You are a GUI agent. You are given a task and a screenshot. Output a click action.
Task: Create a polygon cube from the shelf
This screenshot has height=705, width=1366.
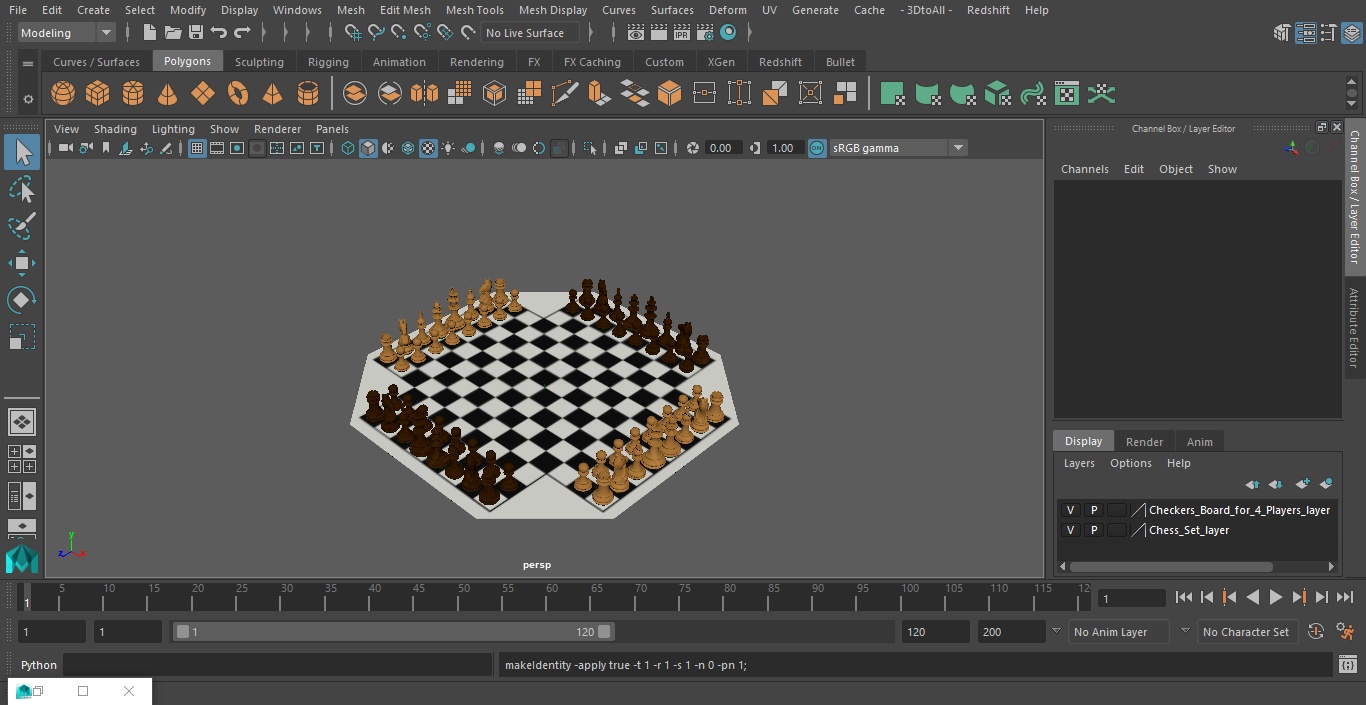[97, 94]
